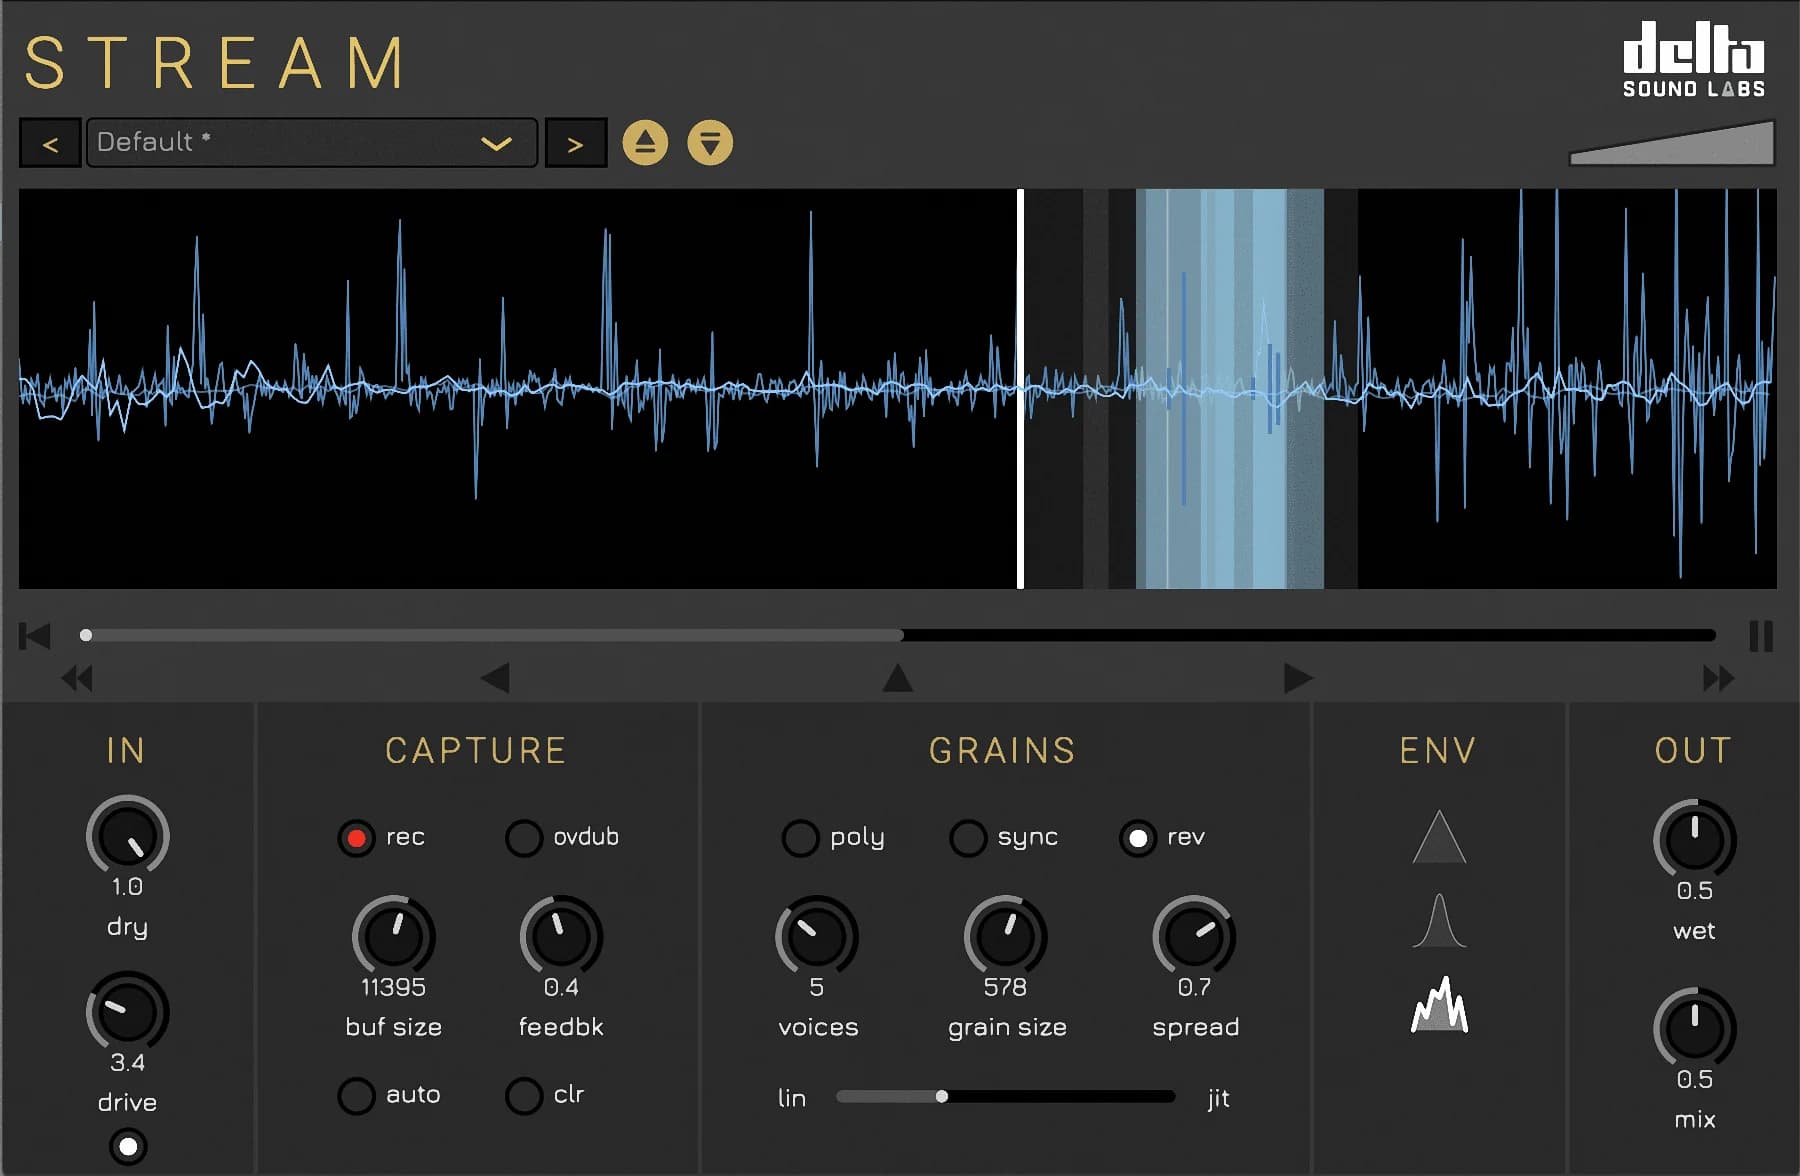Enable sync mode in GRAINS section
This screenshot has width=1800, height=1176.
(x=967, y=838)
